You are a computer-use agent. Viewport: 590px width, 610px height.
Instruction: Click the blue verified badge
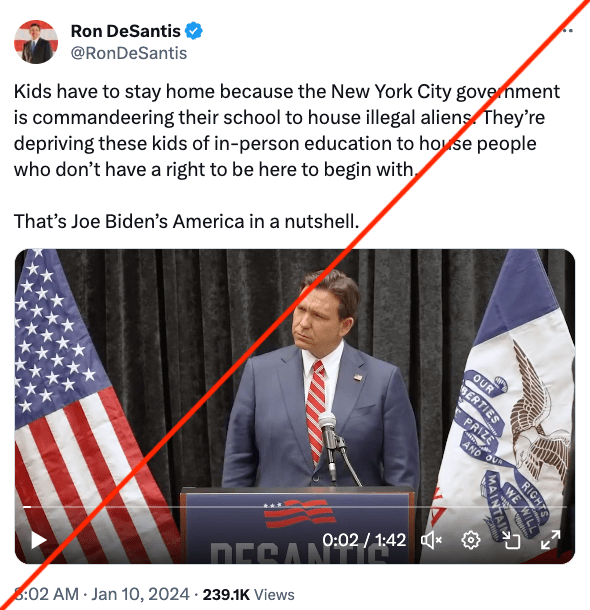tap(193, 31)
